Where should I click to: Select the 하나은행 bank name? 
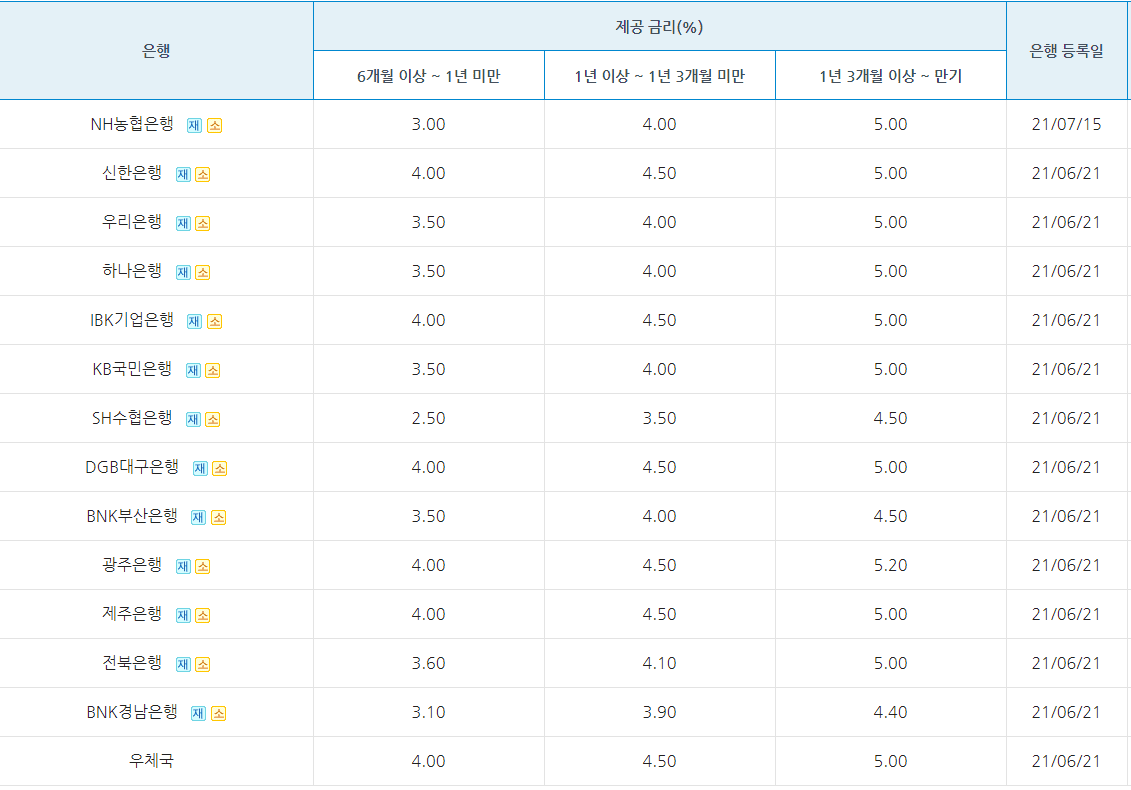click(132, 271)
